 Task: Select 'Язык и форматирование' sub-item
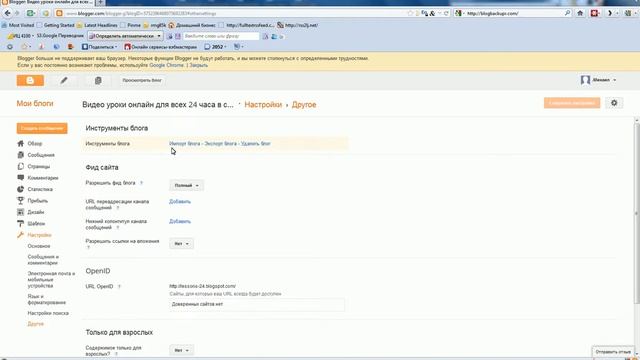click(47, 300)
